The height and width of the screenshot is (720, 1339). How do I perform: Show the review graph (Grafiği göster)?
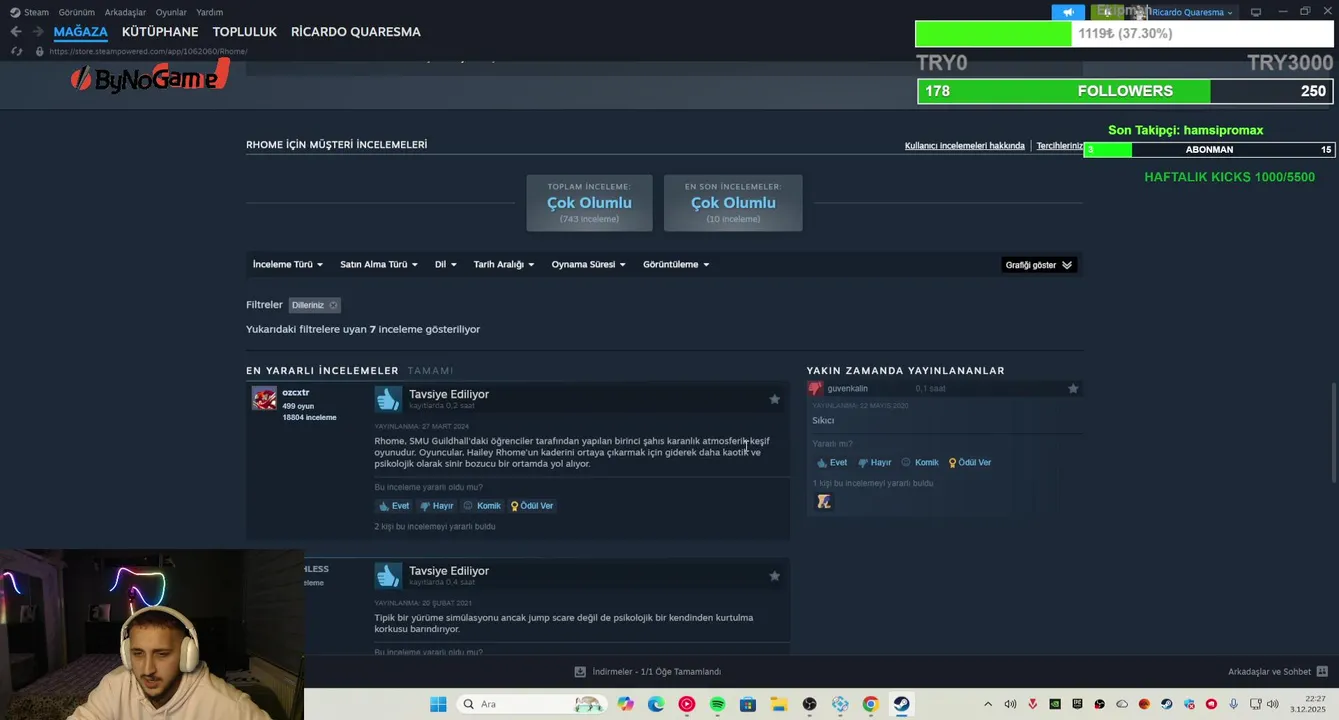(x=1039, y=265)
